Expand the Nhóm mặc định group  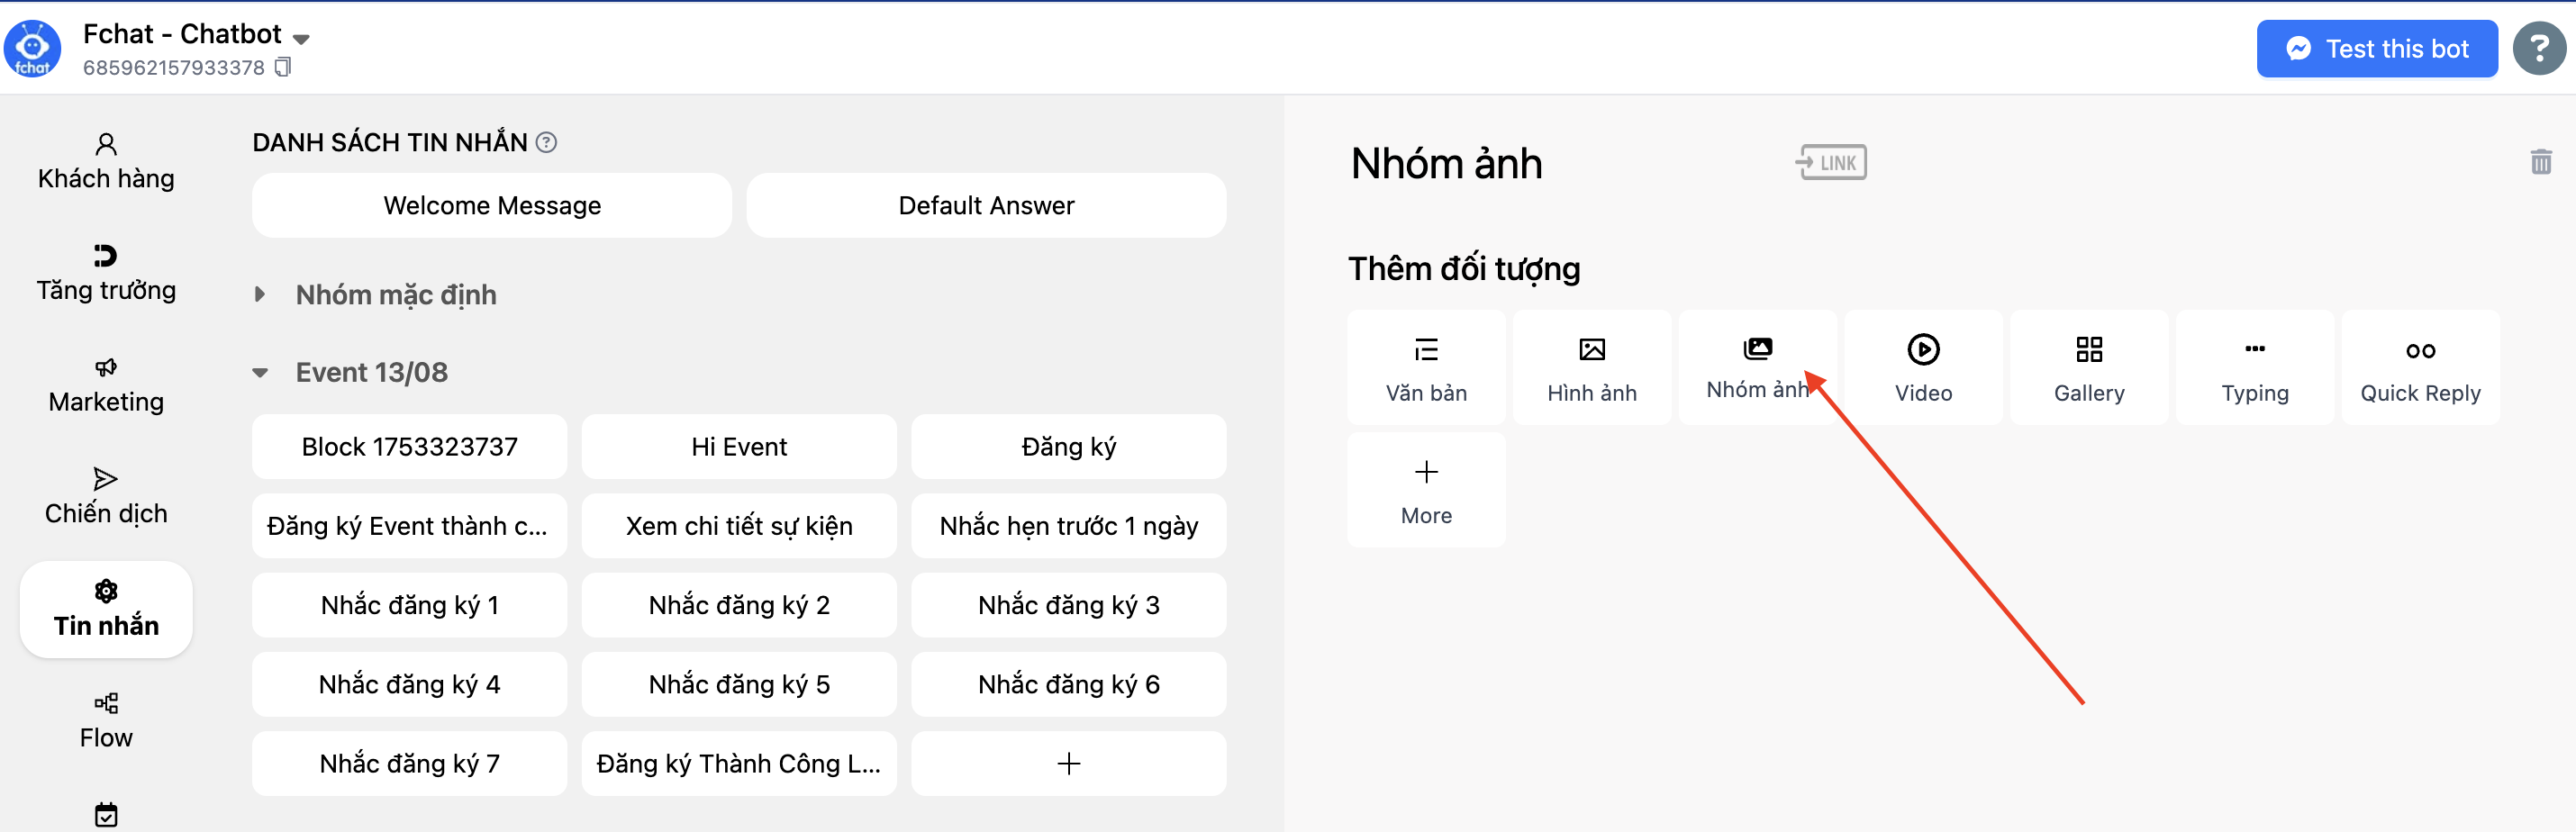(260, 294)
